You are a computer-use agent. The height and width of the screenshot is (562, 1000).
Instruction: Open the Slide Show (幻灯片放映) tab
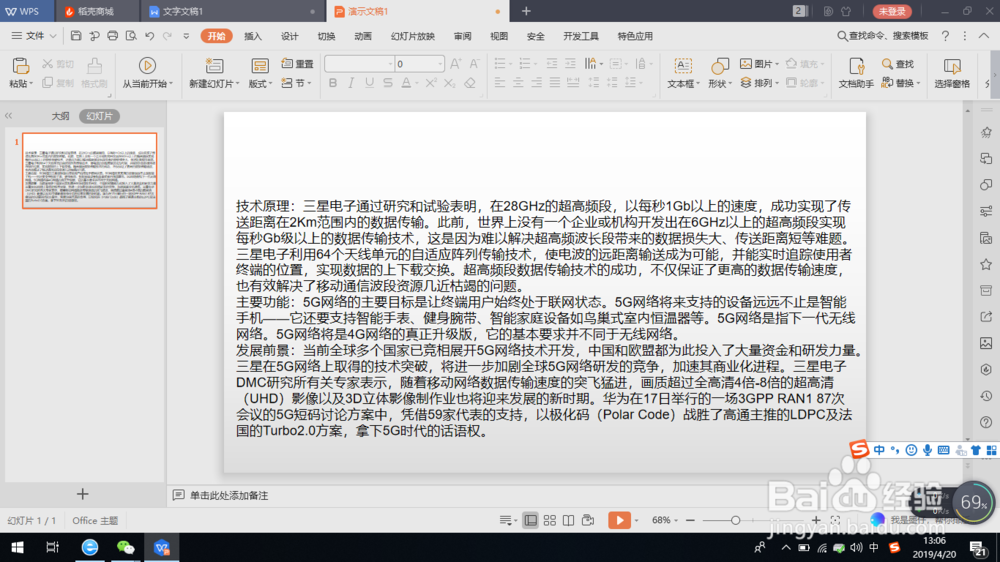pyautogui.click(x=413, y=36)
